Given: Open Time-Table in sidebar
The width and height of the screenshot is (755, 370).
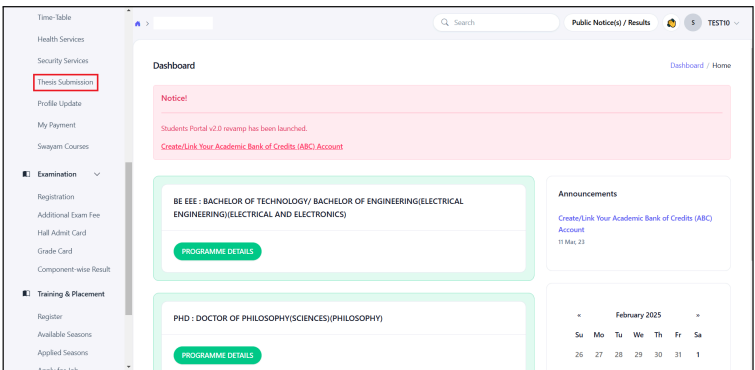Looking at the screenshot, I should click(54, 17).
